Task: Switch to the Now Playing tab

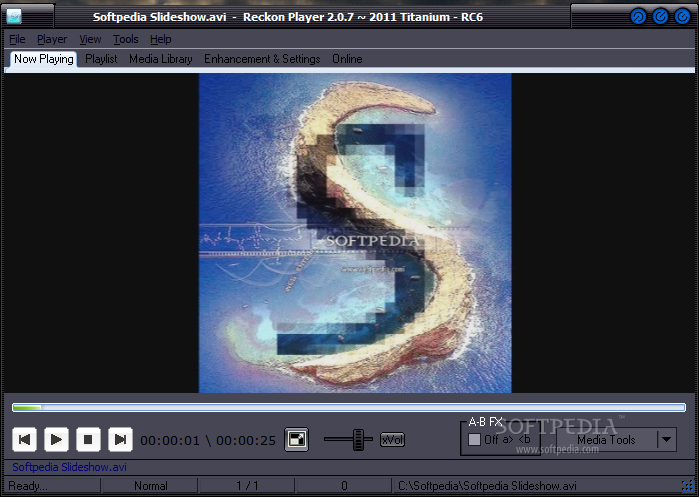Action: tap(44, 59)
